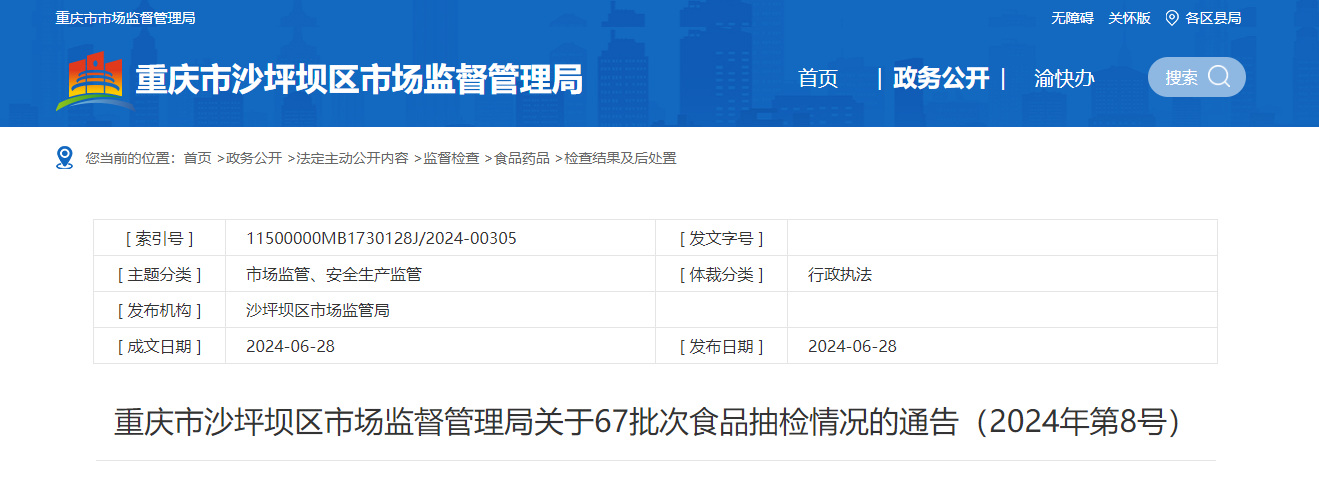The height and width of the screenshot is (485, 1319).
Task: Click the 成文日期 value 2024-06-28
Action: [x=291, y=346]
